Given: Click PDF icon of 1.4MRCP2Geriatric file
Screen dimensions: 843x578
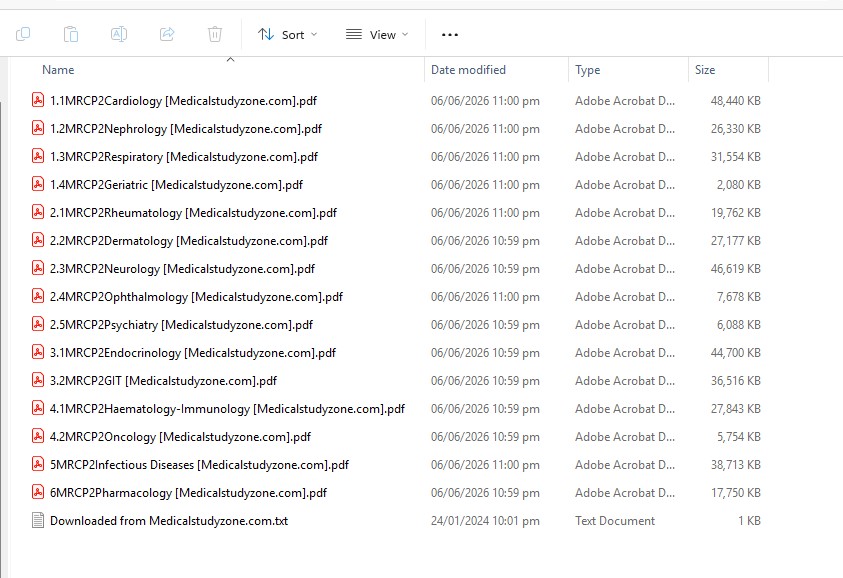Looking at the screenshot, I should pos(38,184).
